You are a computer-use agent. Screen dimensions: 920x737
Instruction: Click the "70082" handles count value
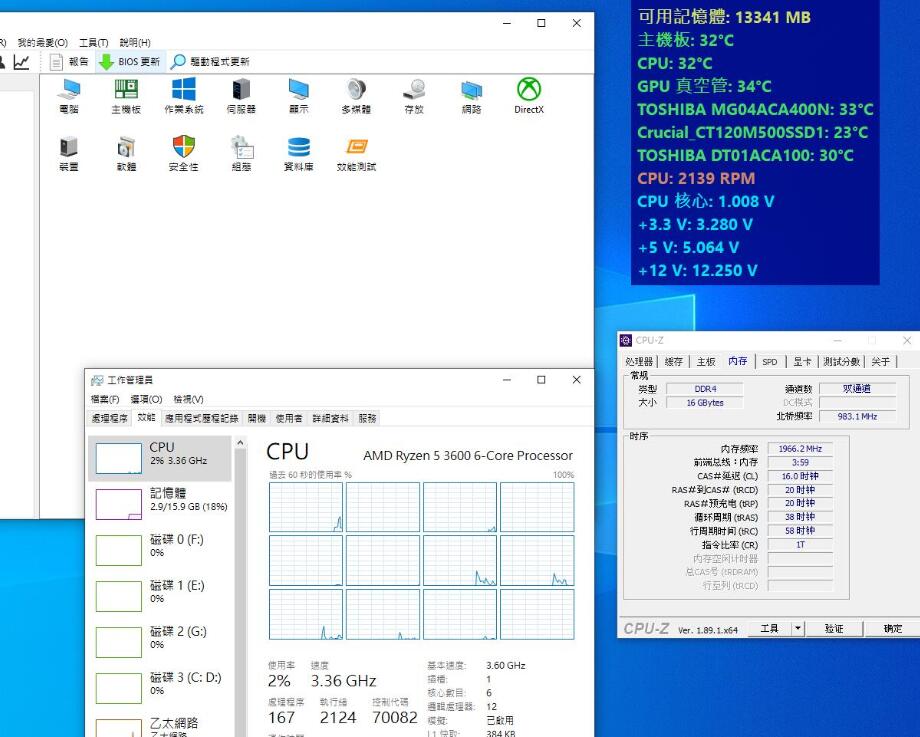tap(395, 717)
